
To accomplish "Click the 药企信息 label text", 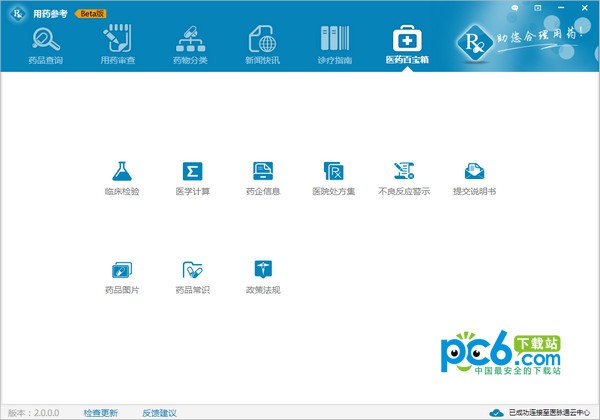I will 263,191.
